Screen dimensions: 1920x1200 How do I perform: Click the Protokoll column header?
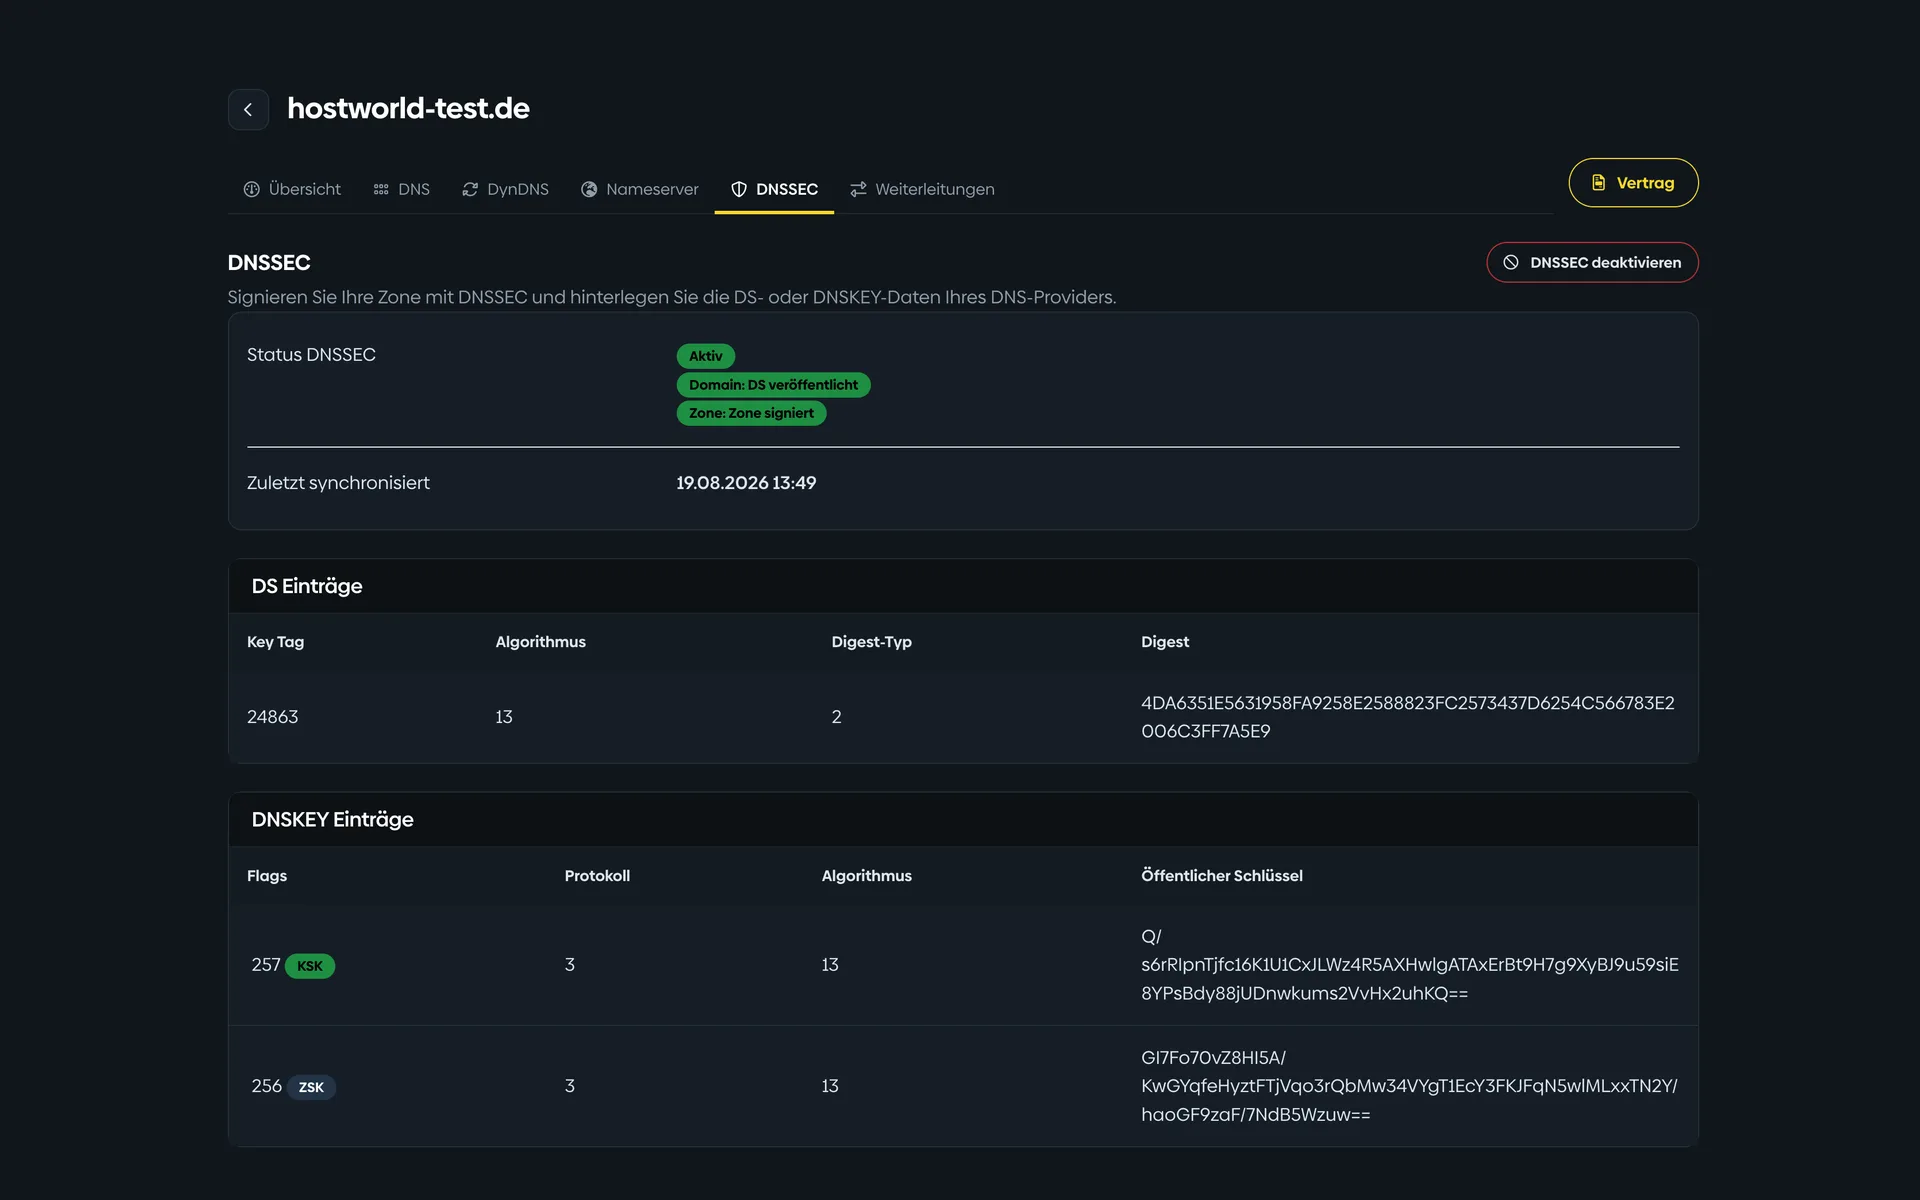point(597,876)
